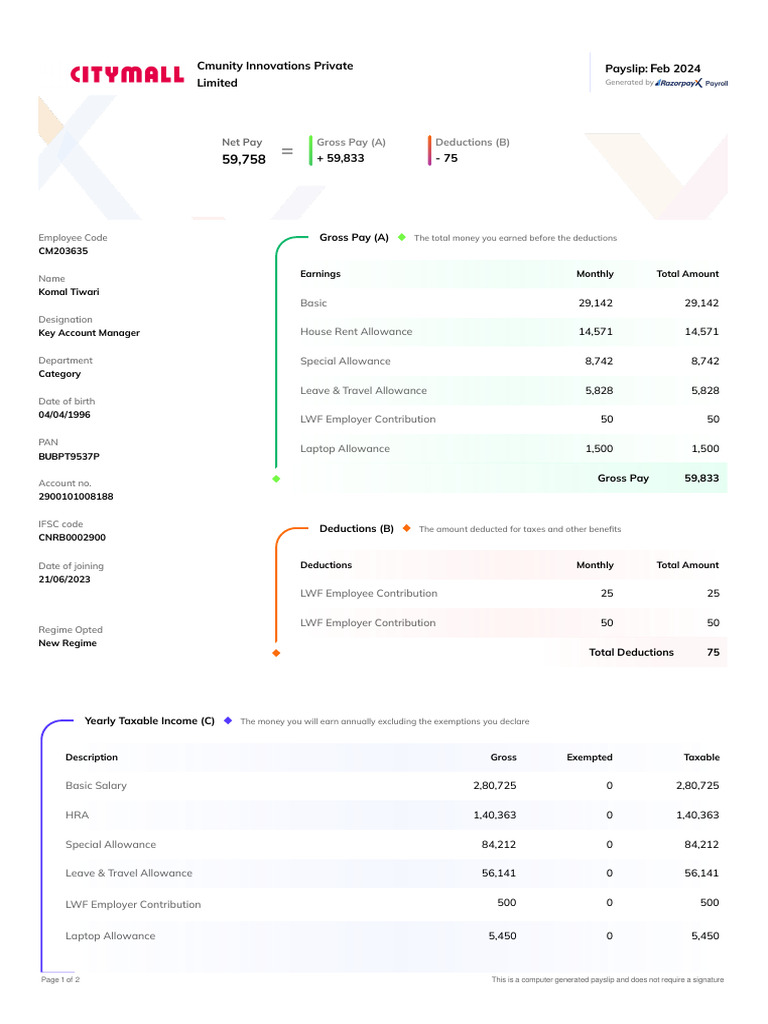
Task: Select Gross Pay total 59,833 in Earnings table
Action: click(x=701, y=478)
